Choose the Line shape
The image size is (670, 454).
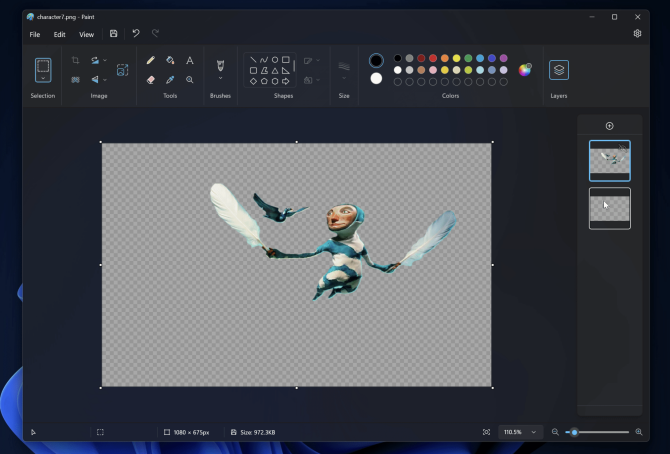253,60
